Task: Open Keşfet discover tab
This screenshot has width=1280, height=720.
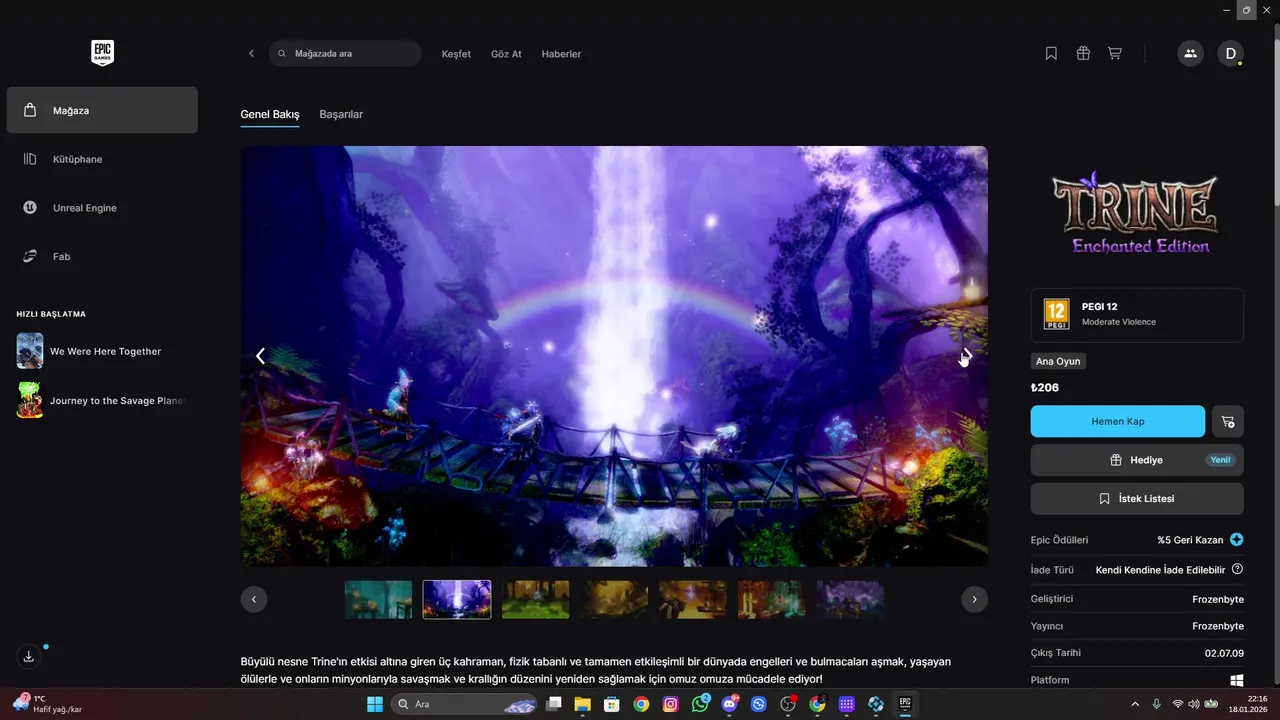Action: (x=456, y=54)
